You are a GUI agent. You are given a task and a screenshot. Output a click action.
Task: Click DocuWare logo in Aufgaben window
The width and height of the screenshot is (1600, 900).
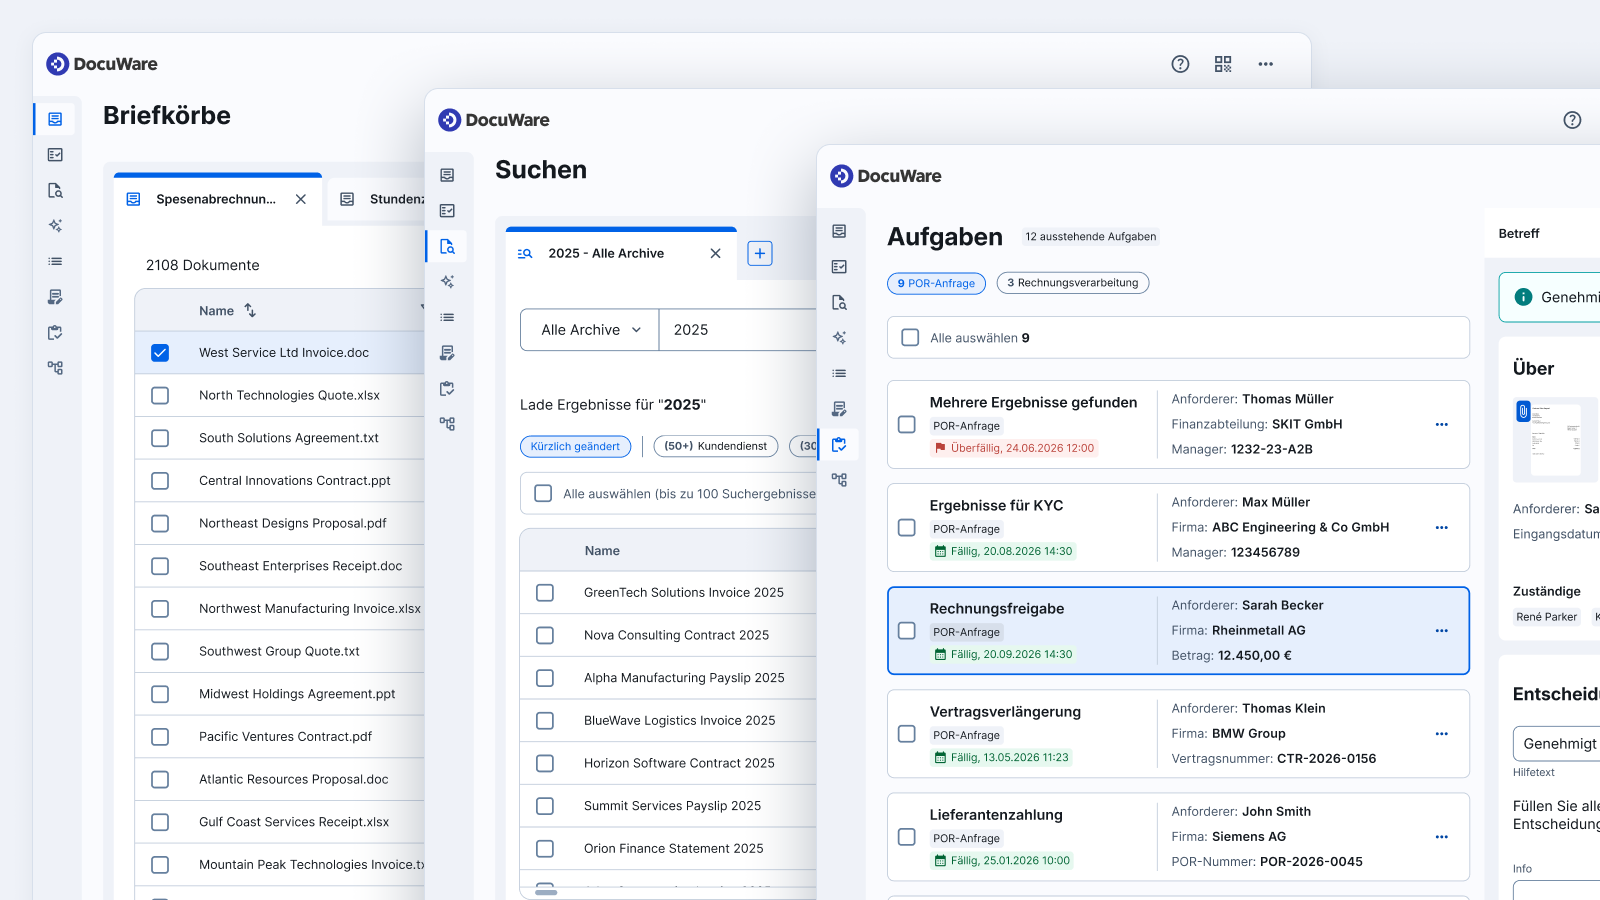[x=885, y=176]
